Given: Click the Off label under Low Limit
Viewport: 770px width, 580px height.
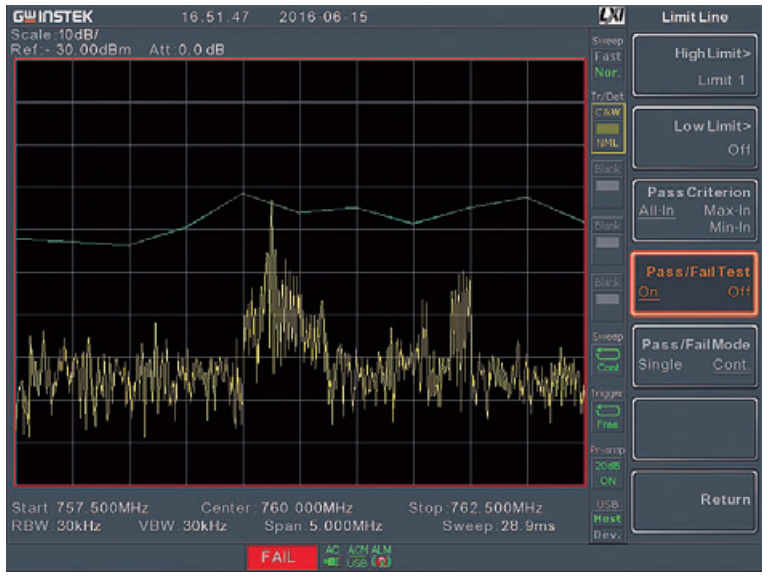Looking at the screenshot, I should tap(739, 149).
